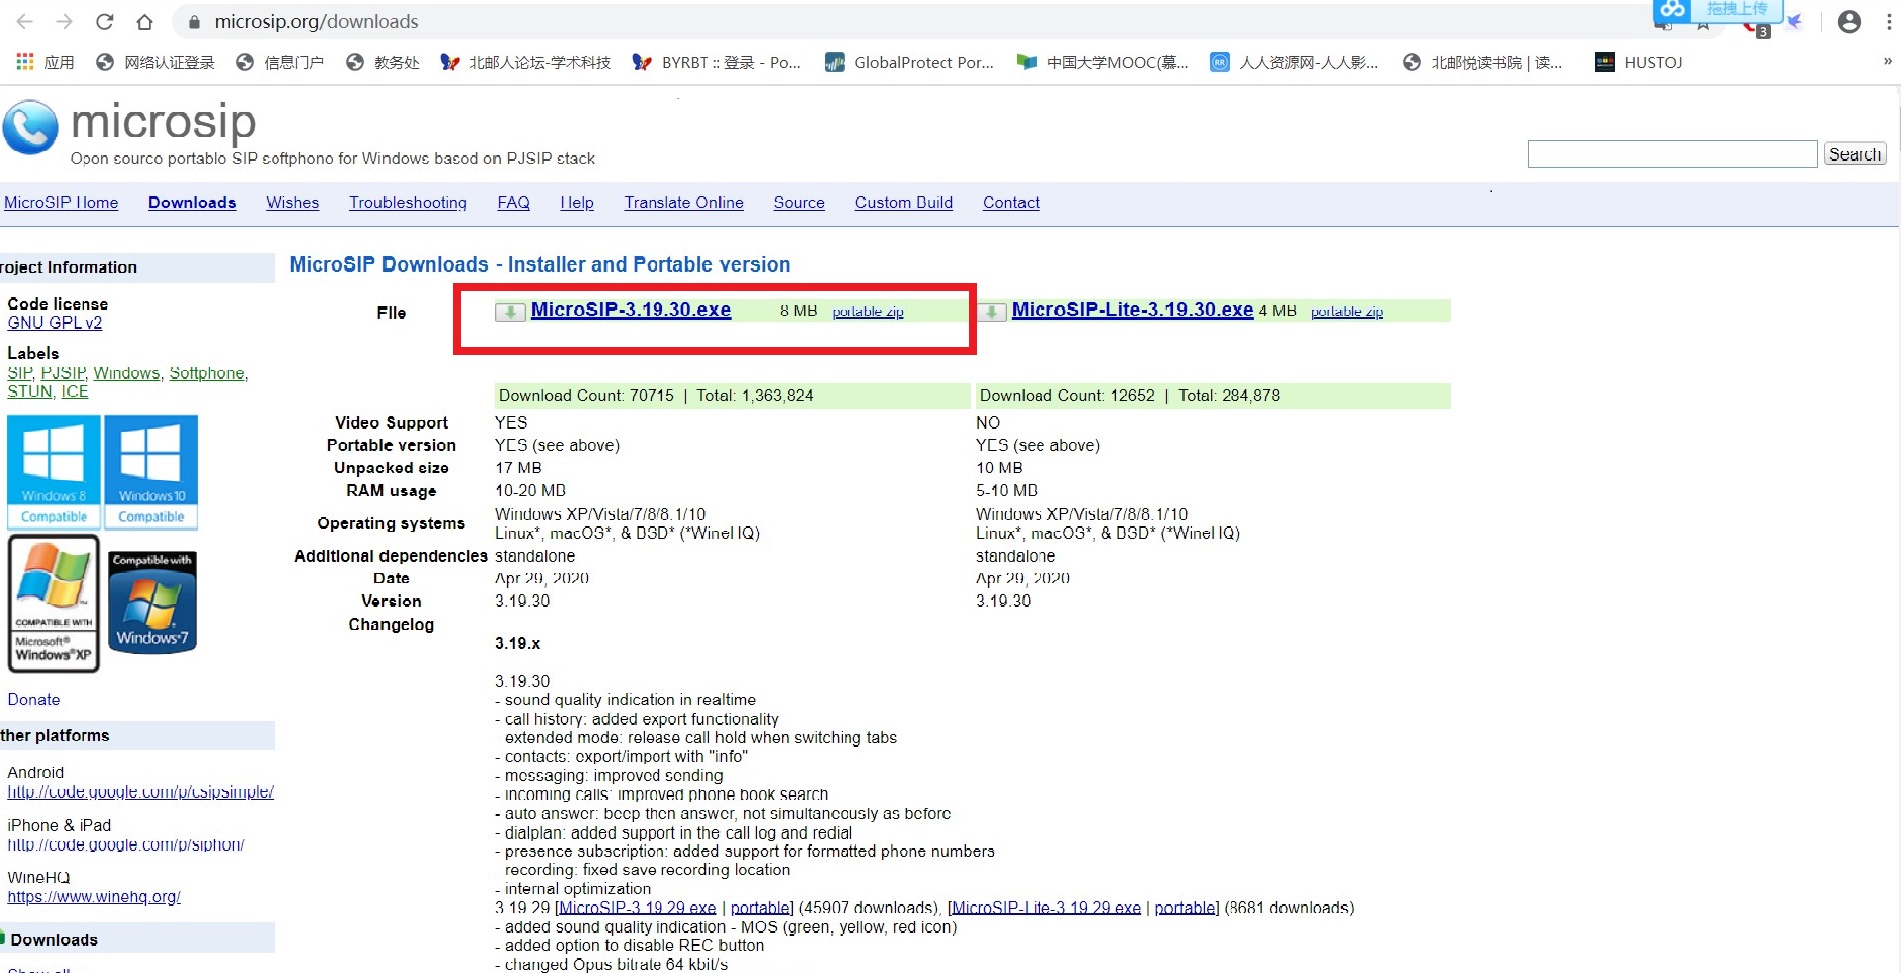Image resolution: width=1901 pixels, height=973 pixels.
Task: Click the blue bird extension icon
Action: (x=1794, y=22)
